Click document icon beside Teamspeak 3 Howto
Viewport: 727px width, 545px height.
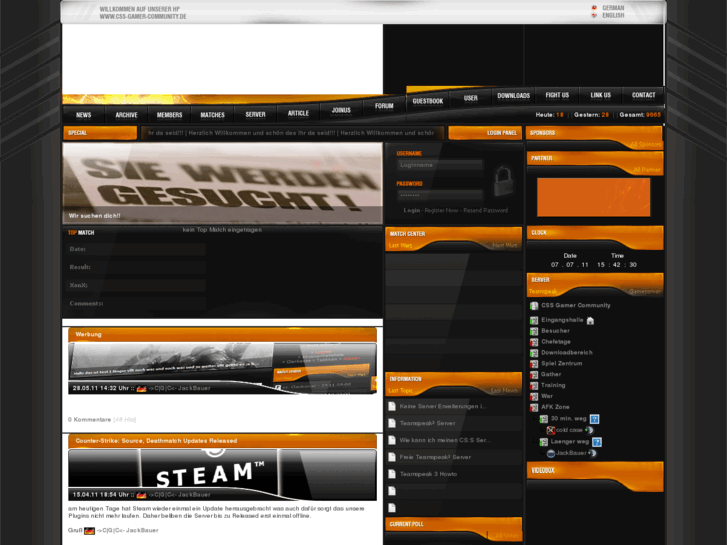392,474
